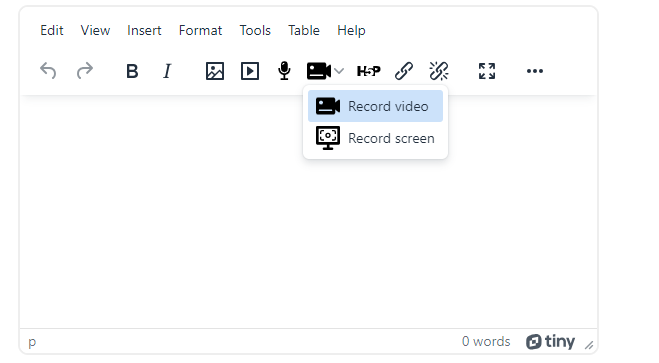The height and width of the screenshot is (363, 659).
Task: Open the View menu
Action: [x=95, y=30]
